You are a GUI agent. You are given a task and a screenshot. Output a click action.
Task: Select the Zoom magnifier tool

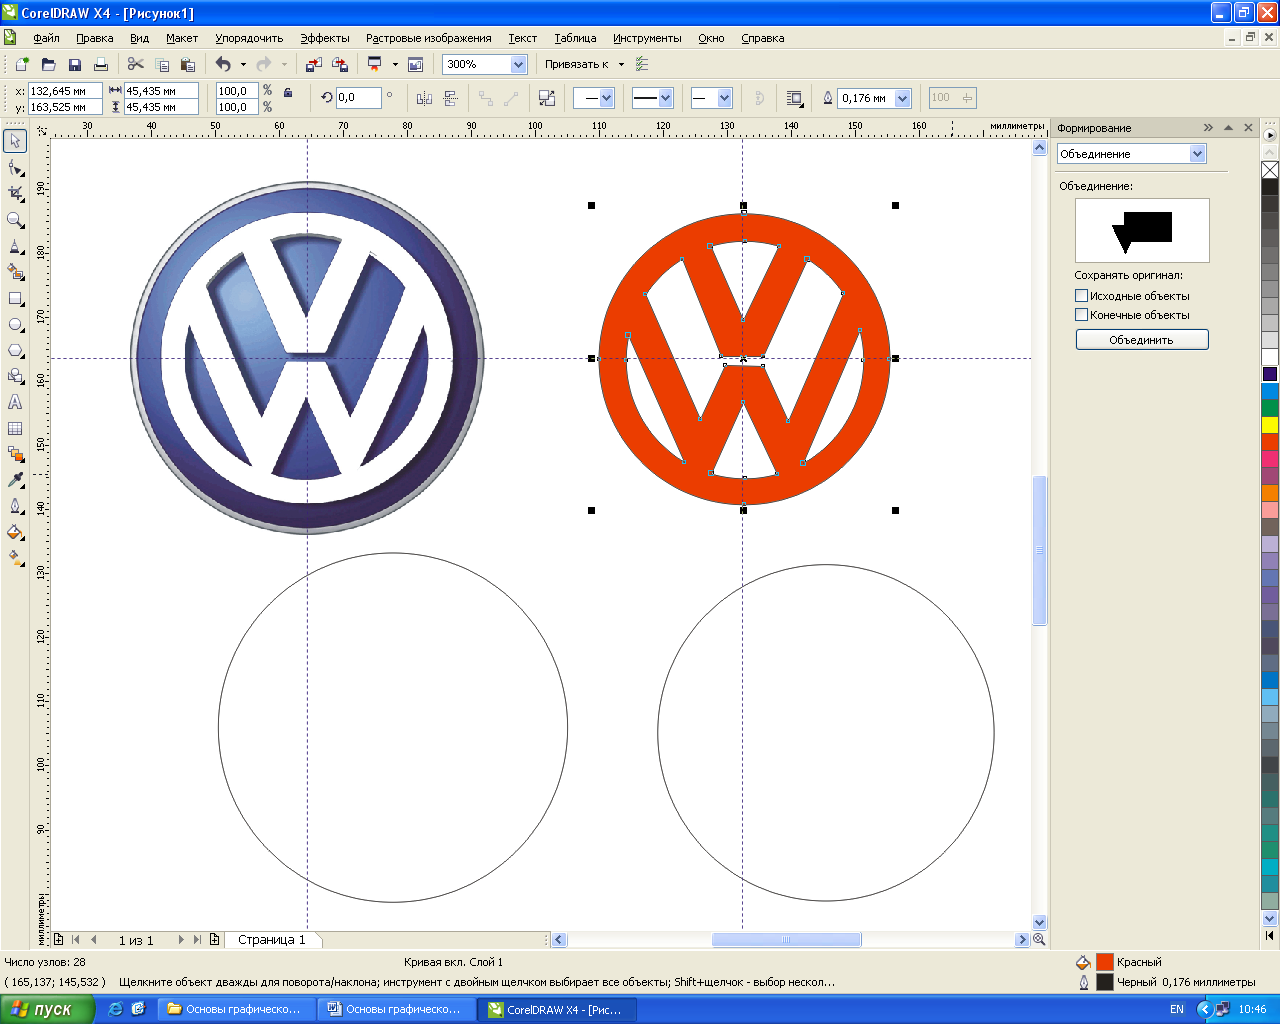pos(15,219)
